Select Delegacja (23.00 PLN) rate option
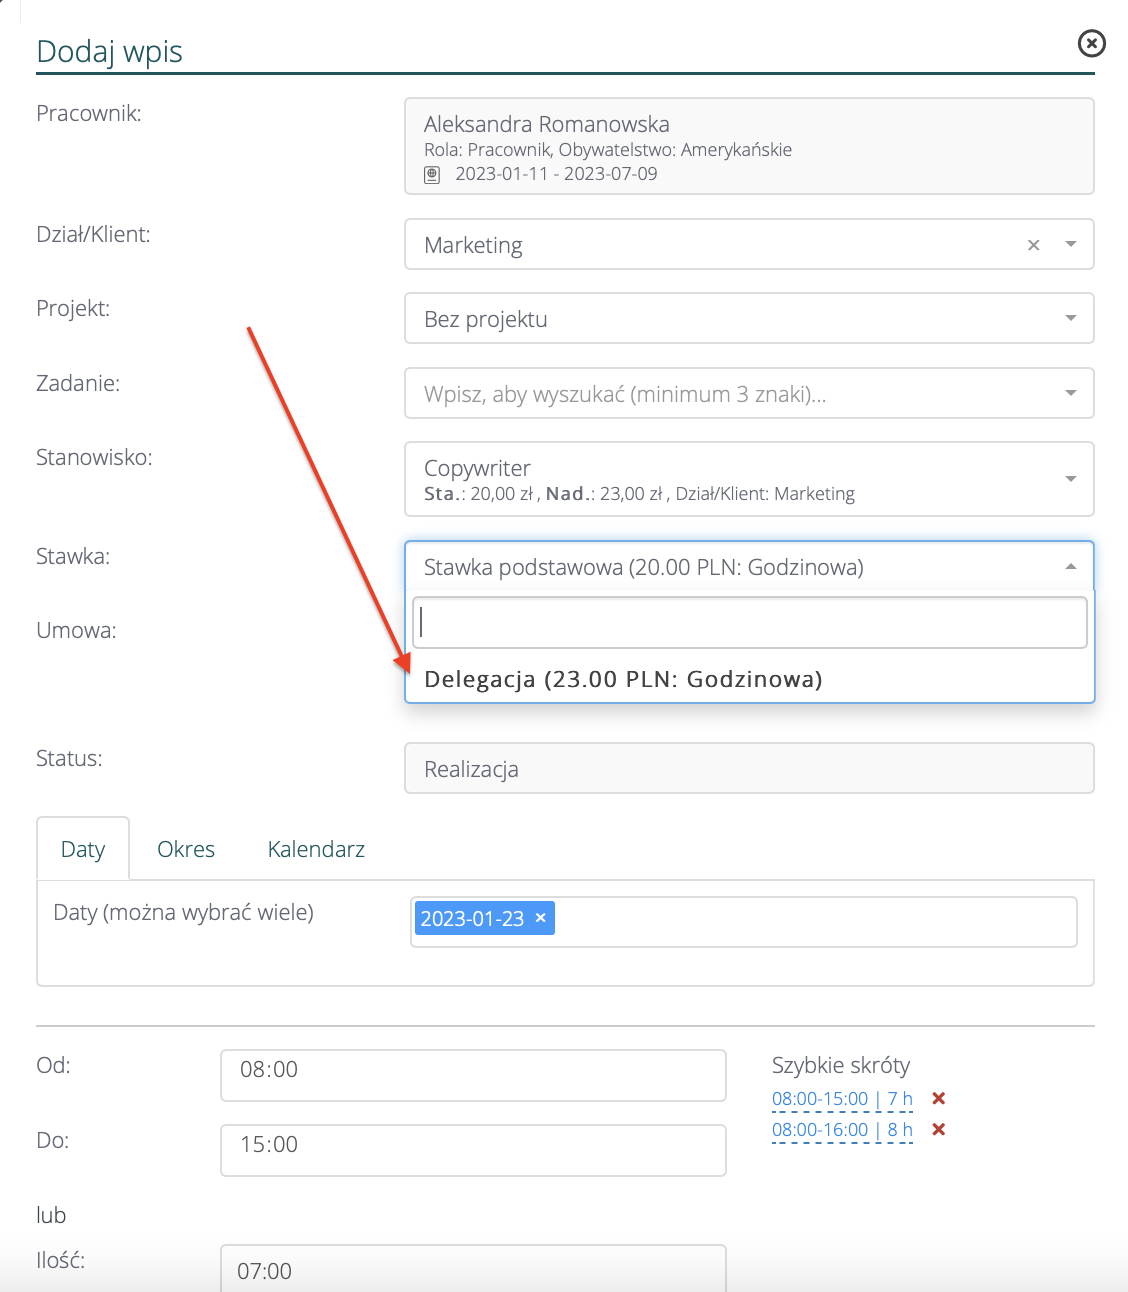 coord(623,679)
